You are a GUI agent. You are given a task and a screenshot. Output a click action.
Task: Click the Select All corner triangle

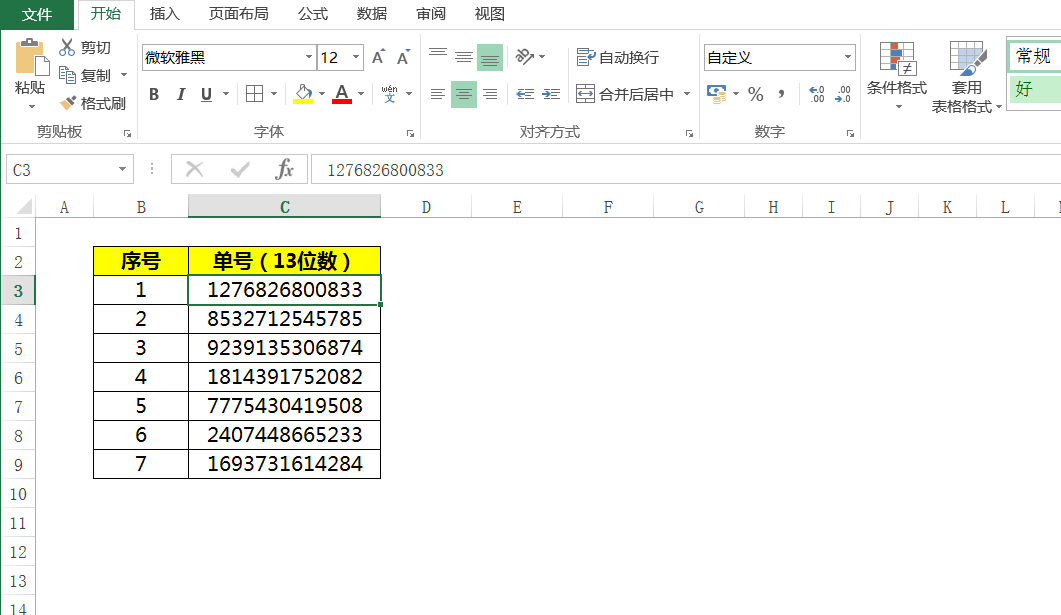tap(24, 206)
